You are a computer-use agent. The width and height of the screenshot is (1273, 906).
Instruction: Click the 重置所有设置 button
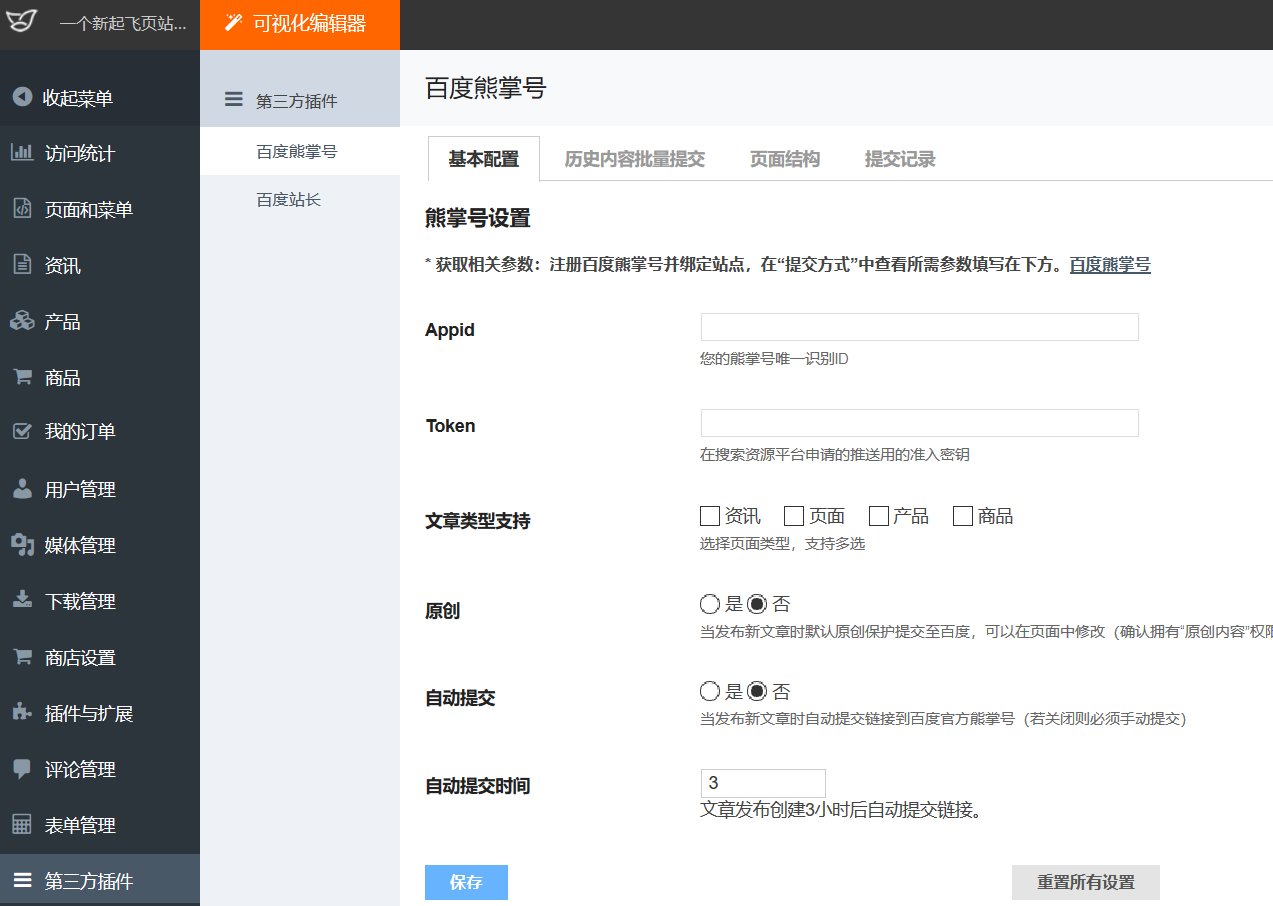coord(1086,882)
